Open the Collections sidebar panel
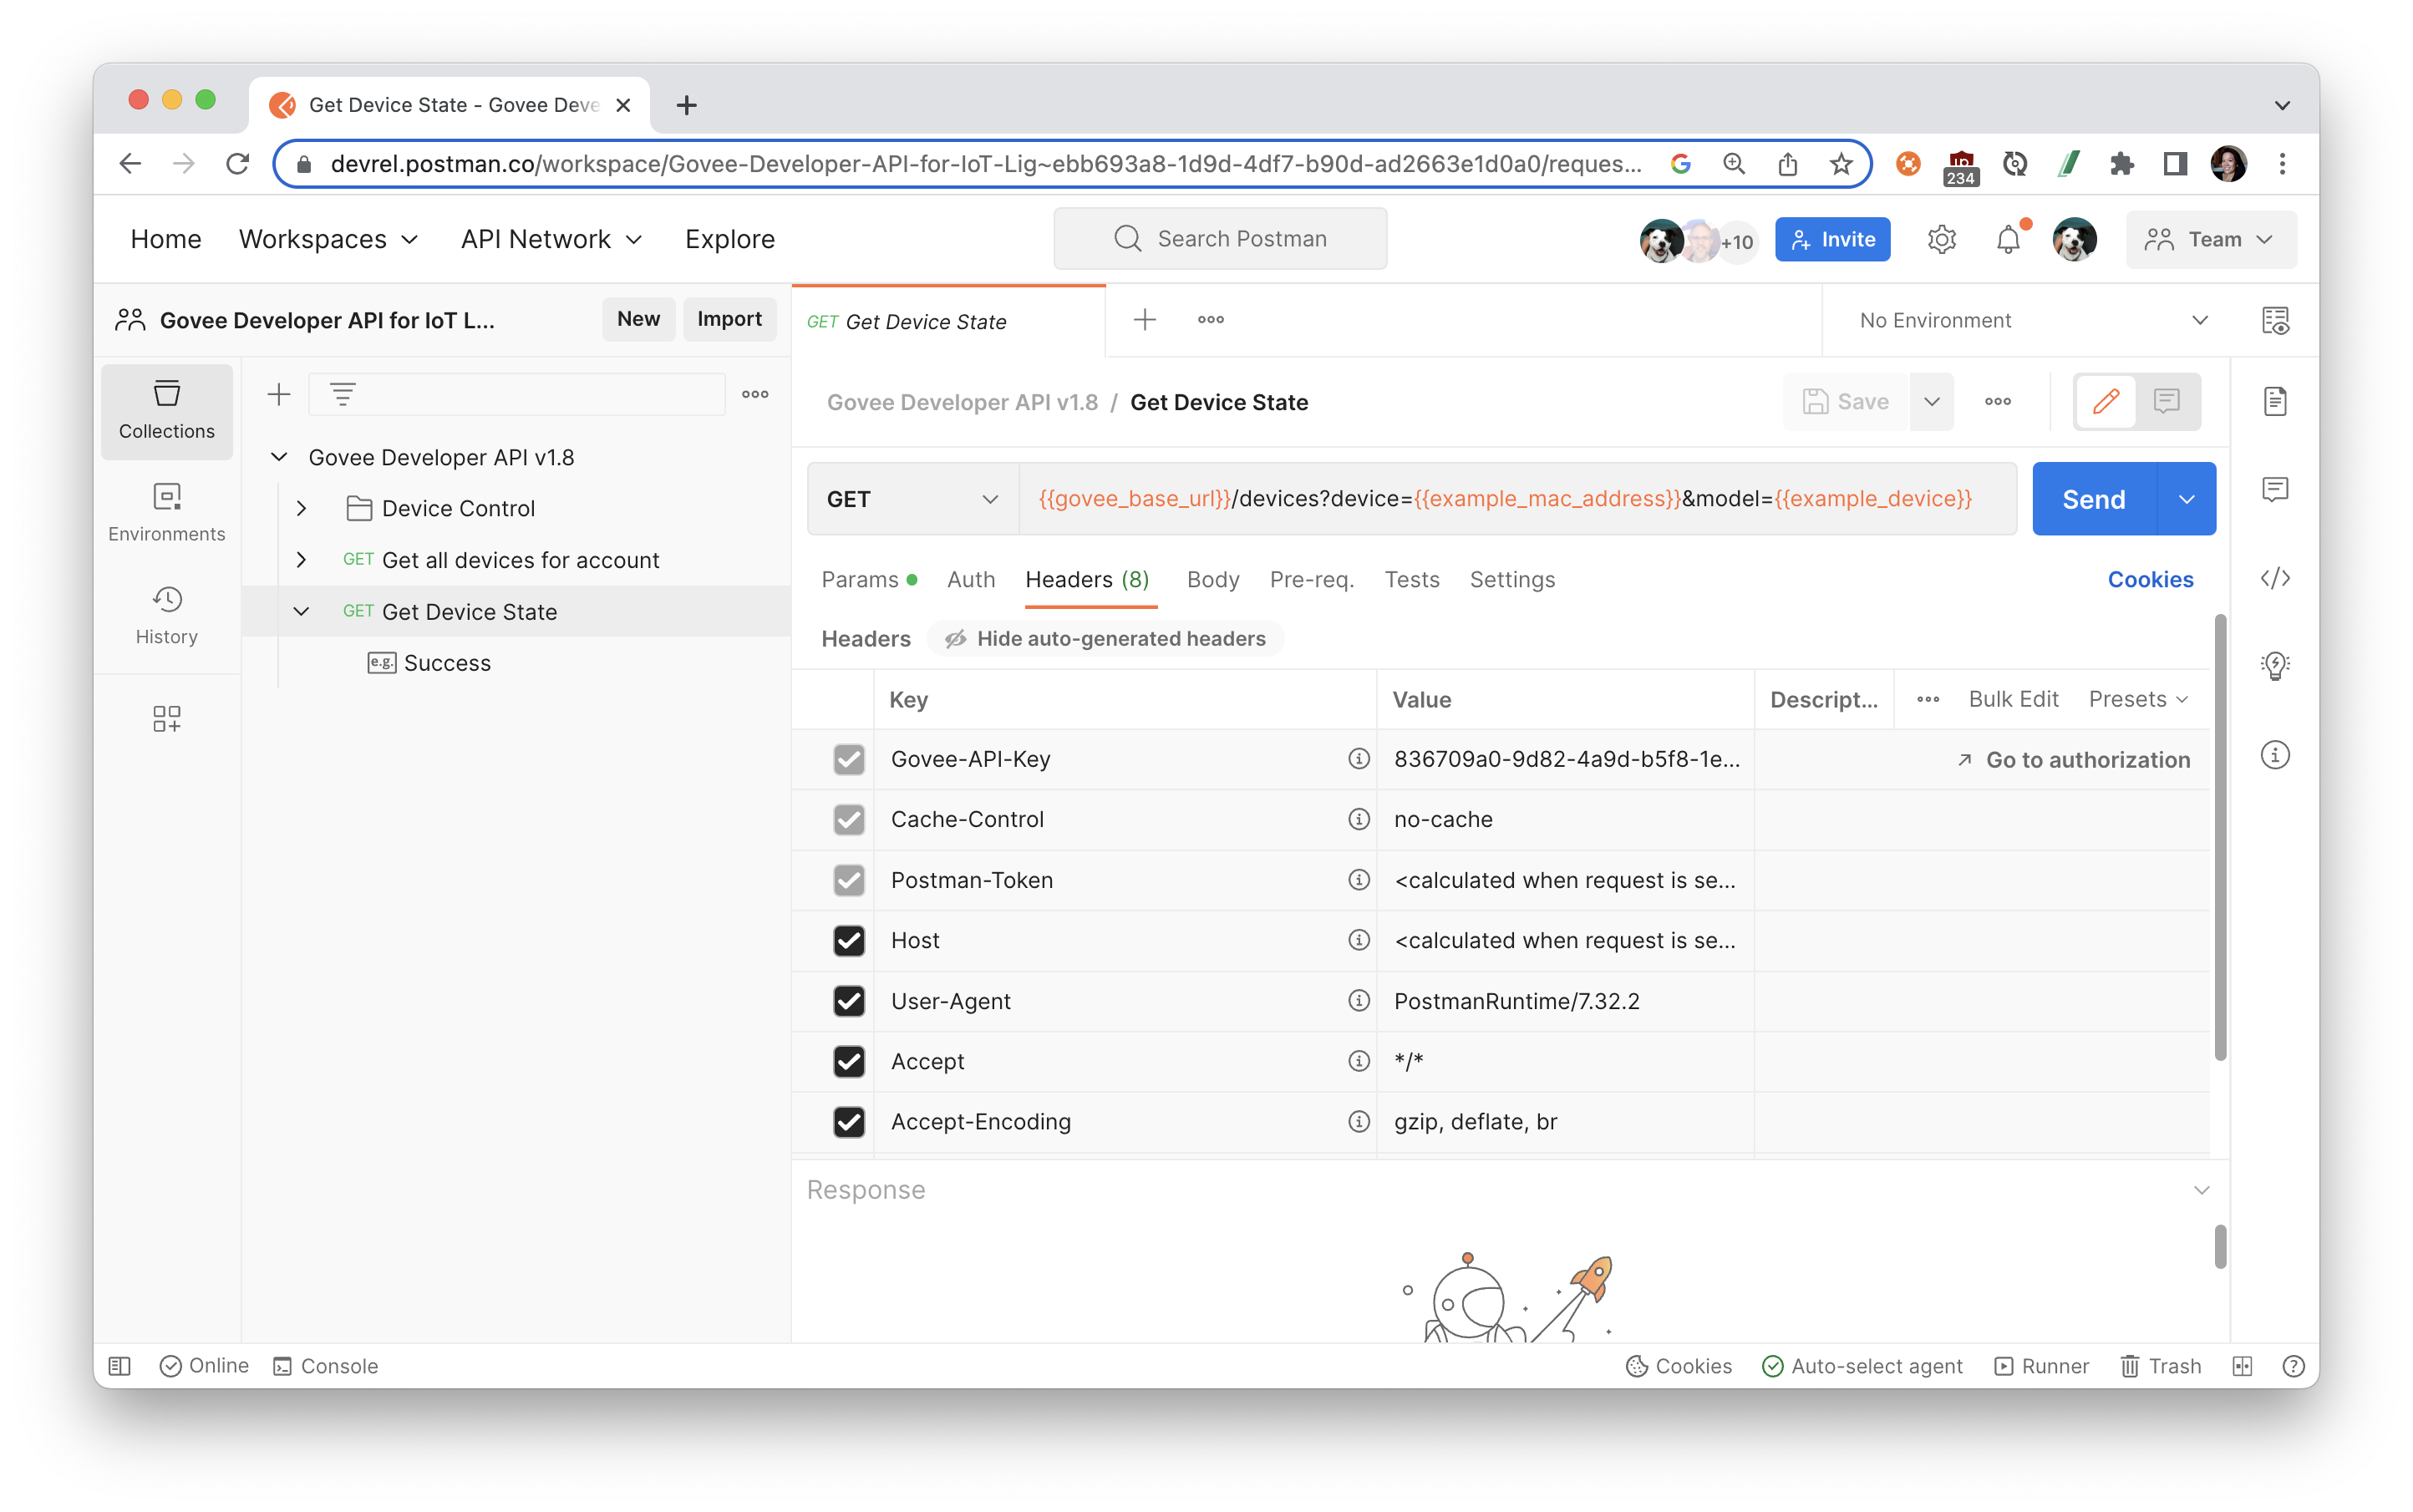This screenshot has height=1512, width=2413. (x=166, y=410)
